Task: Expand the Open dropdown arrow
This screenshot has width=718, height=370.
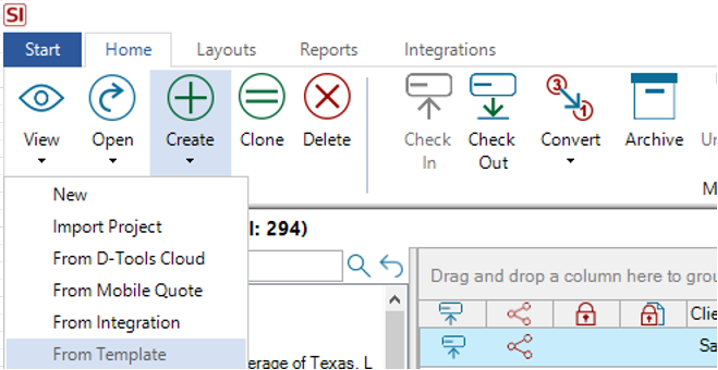Action: pyautogui.click(x=113, y=161)
